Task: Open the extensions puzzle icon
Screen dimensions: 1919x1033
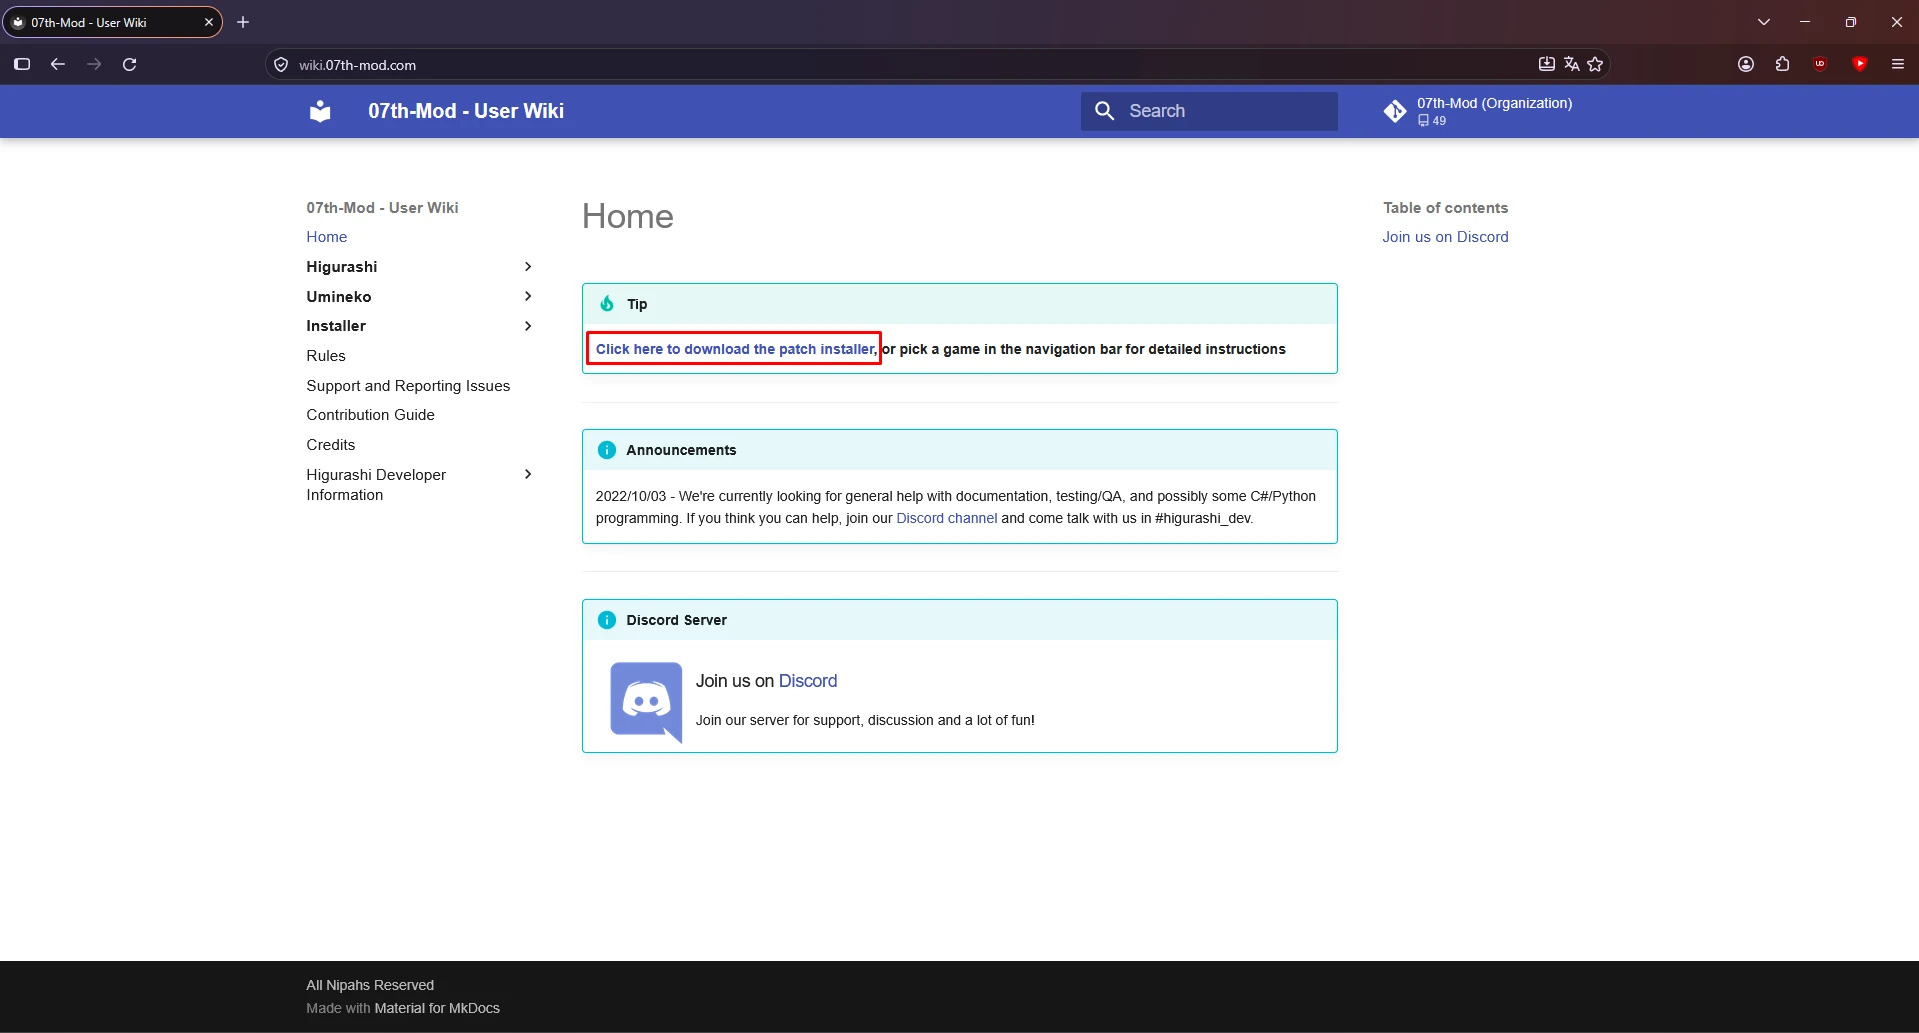Action: [x=1782, y=64]
